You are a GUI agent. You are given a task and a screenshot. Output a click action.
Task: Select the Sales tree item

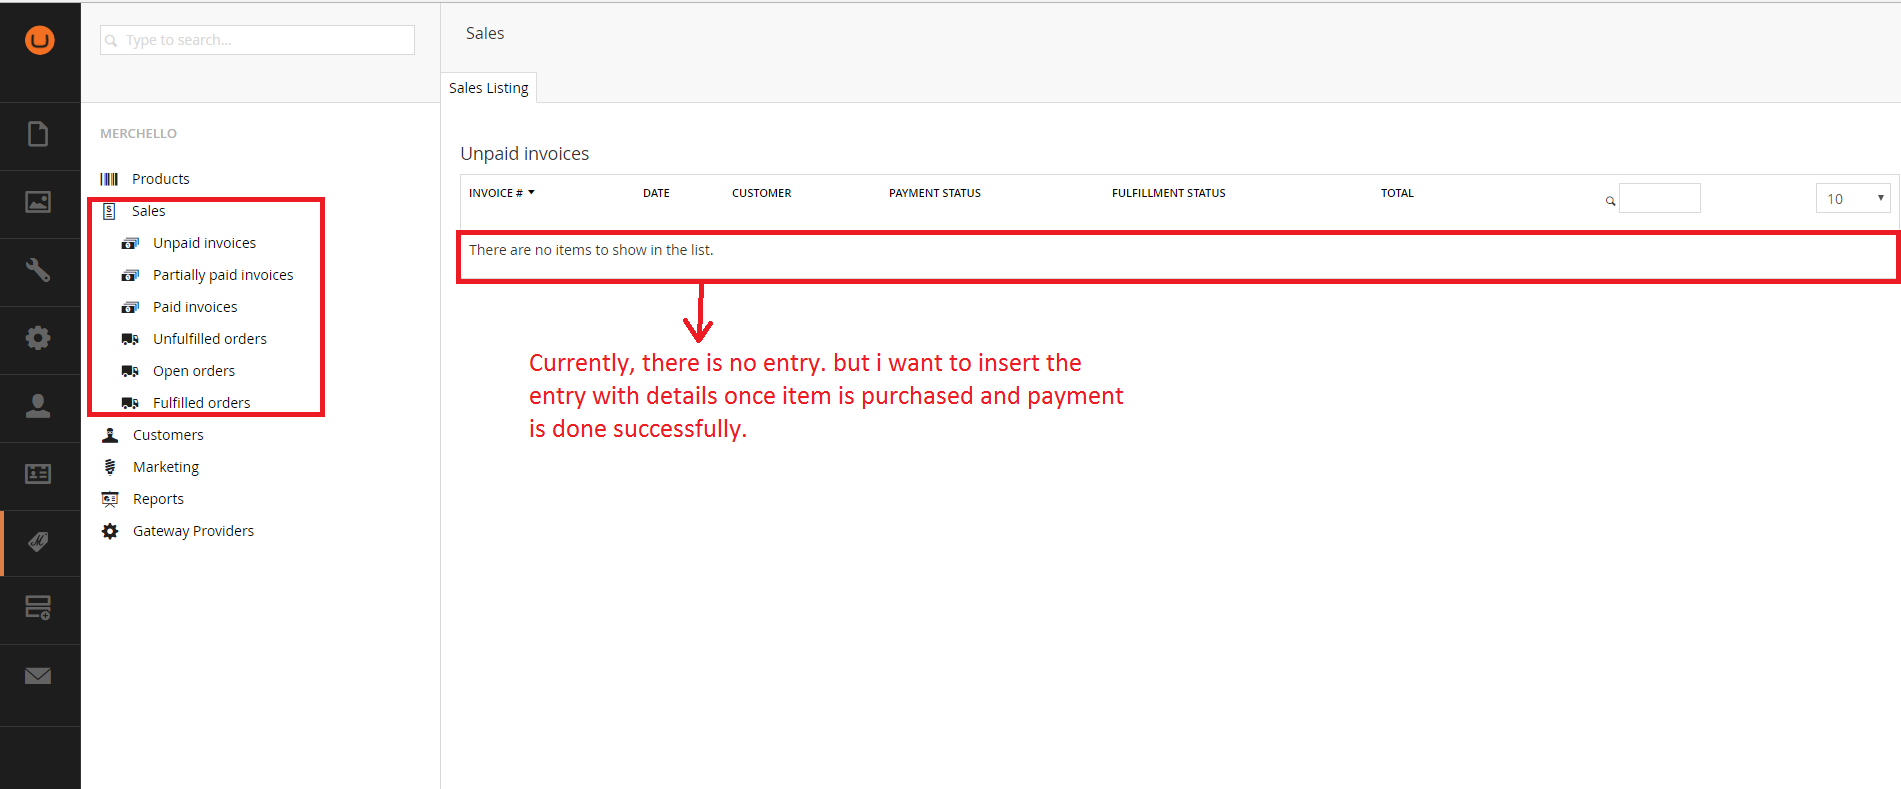(149, 211)
